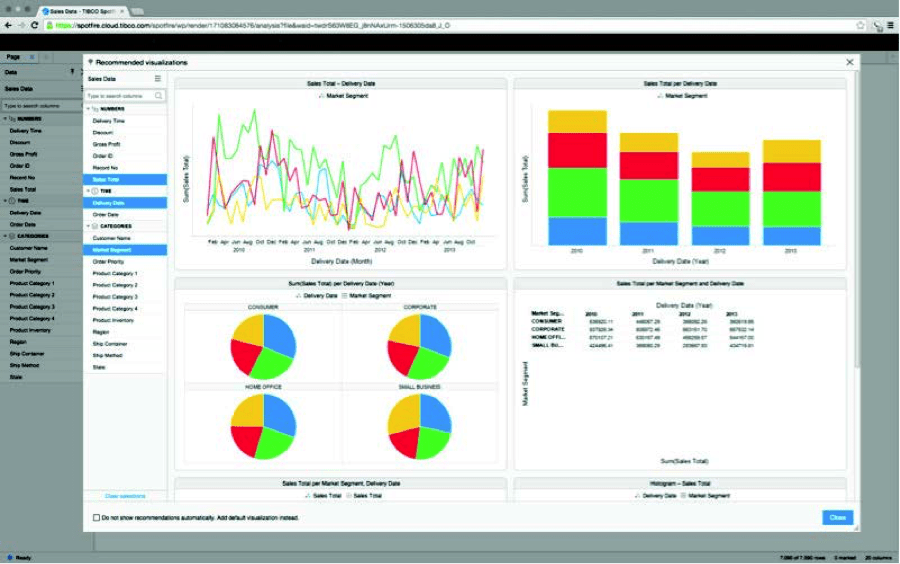
Task: Open the Chrome hamburger menu icon
Action: [889, 24]
